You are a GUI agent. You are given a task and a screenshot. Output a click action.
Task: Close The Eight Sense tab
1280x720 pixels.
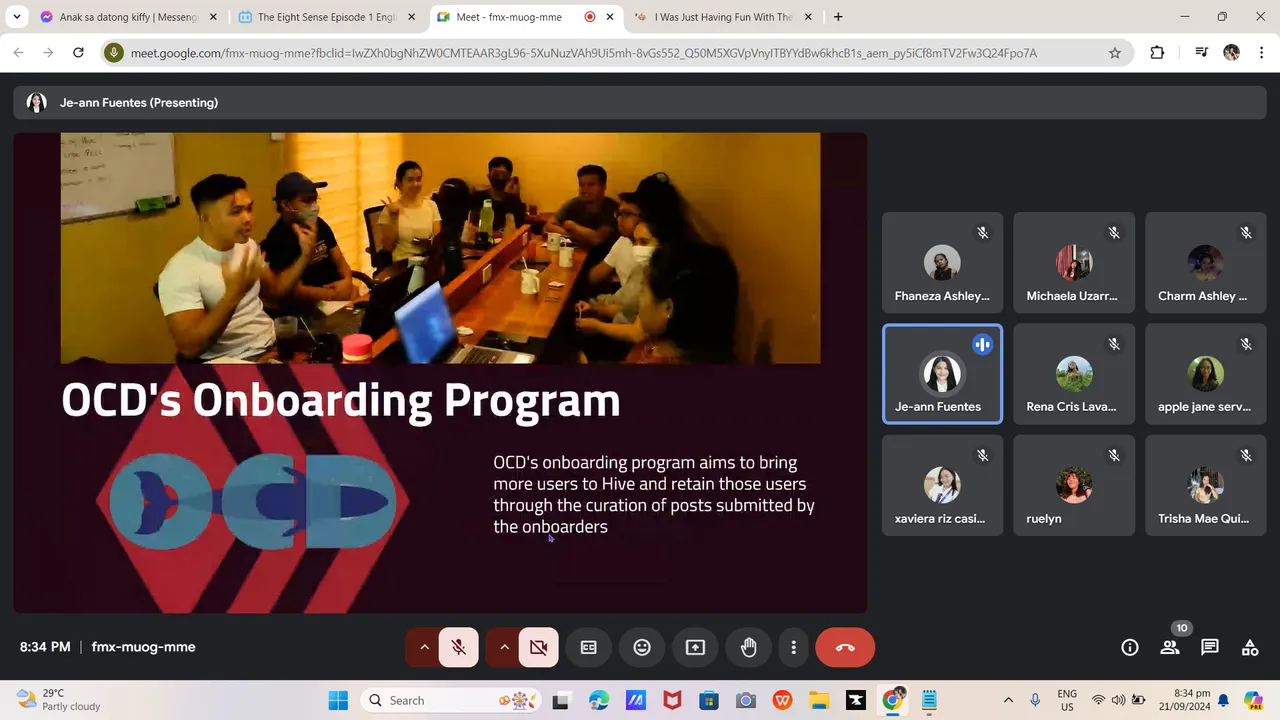pos(411,17)
